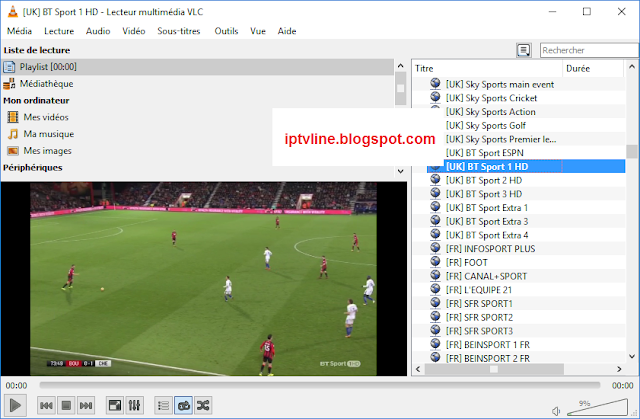The image size is (640, 419).
Task: Select [FR] FOOT channel
Action: click(467, 263)
